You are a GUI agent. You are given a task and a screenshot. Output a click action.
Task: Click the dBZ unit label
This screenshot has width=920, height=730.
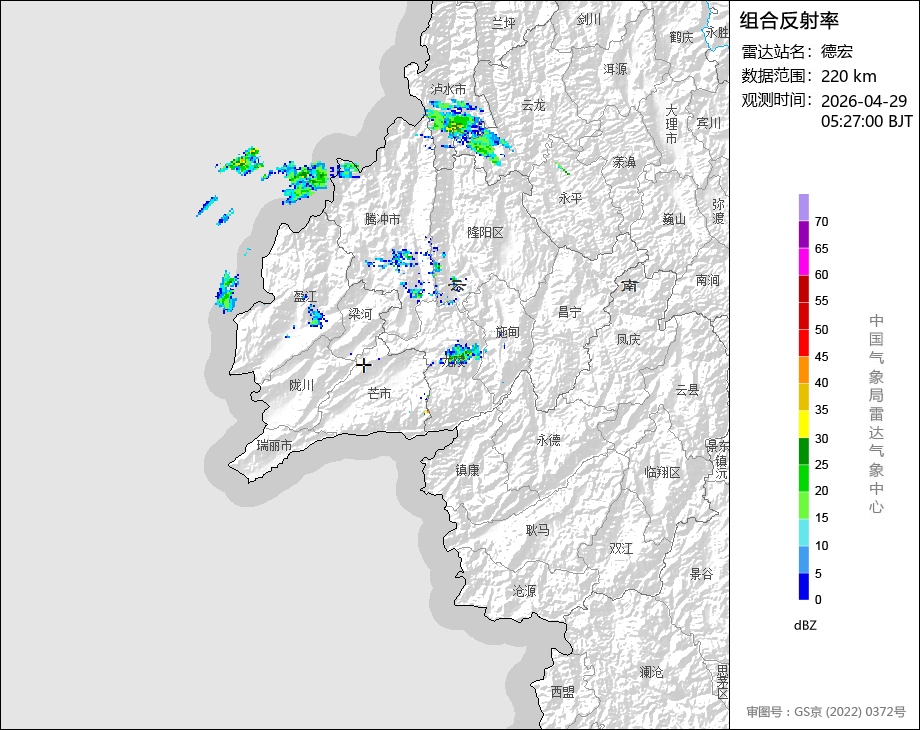coord(805,626)
